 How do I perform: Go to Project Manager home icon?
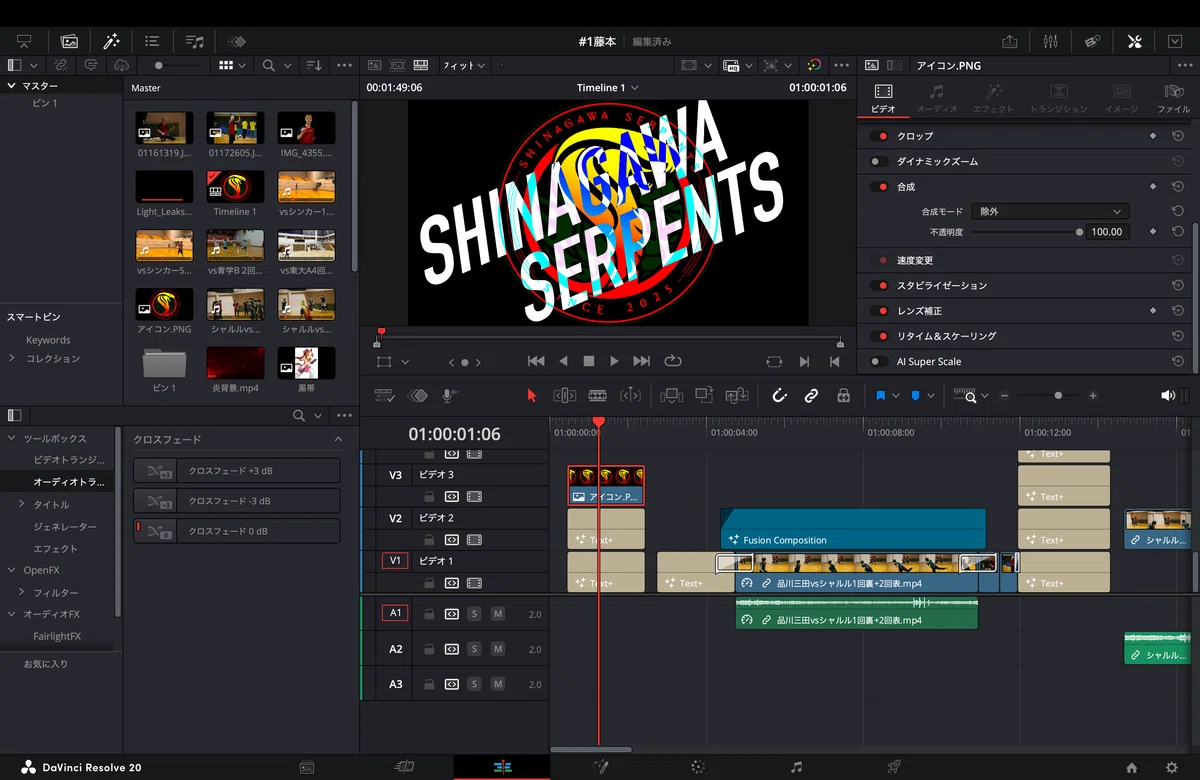pyautogui.click(x=1131, y=767)
